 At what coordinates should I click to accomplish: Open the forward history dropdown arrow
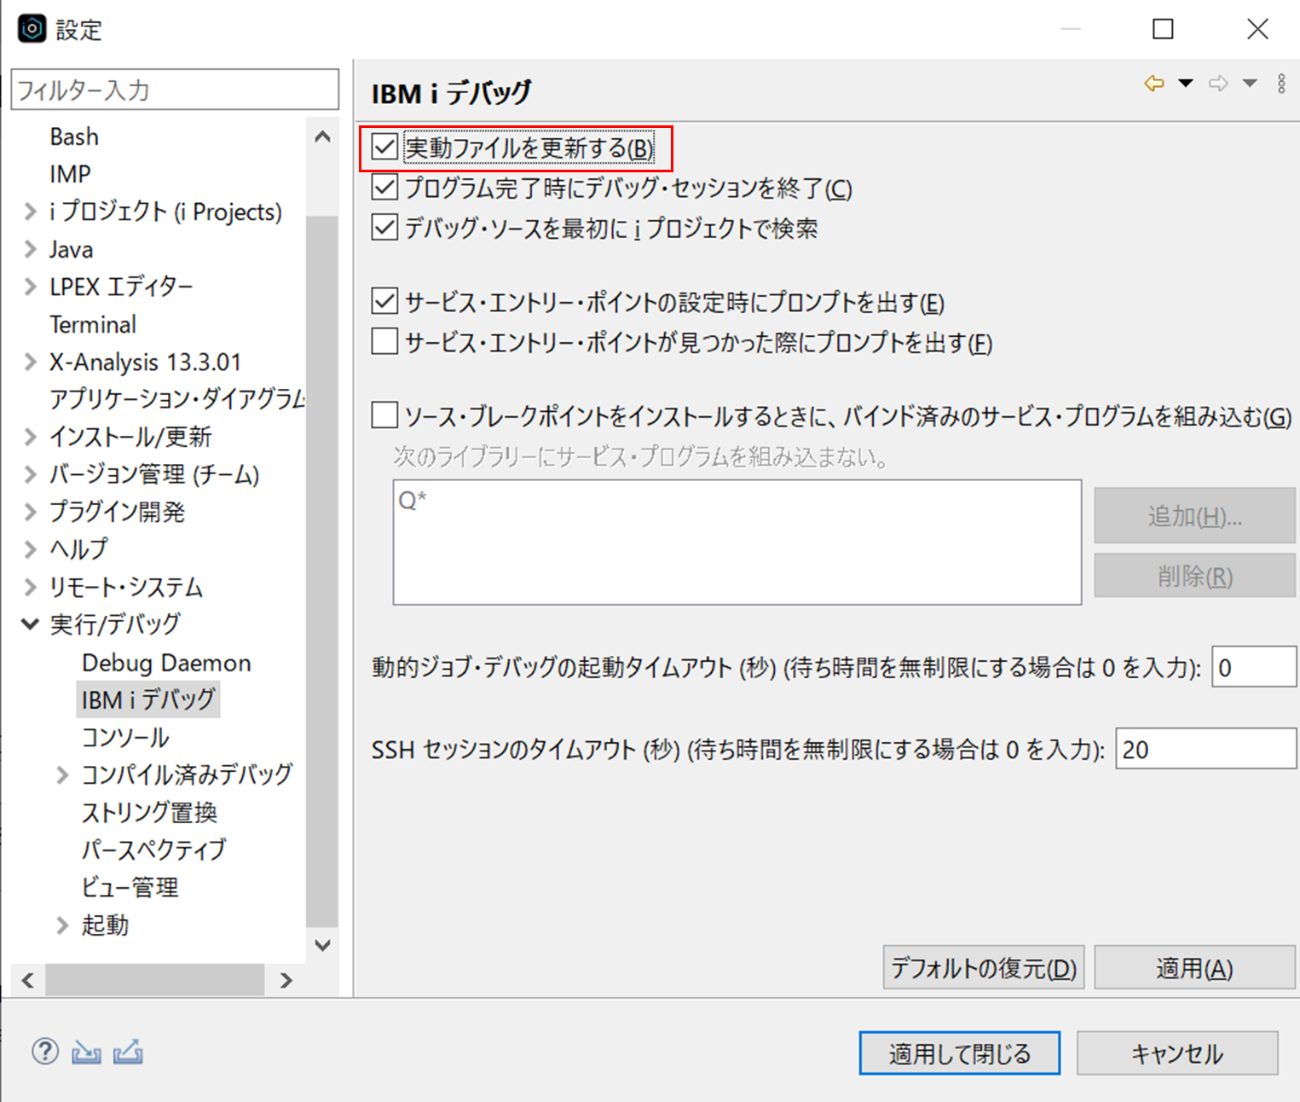coord(1250,84)
